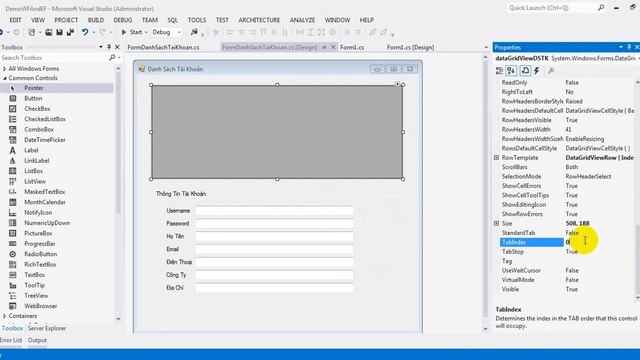Expand All Windows Forms group
Viewport: 640px width, 360px height.
4,69
